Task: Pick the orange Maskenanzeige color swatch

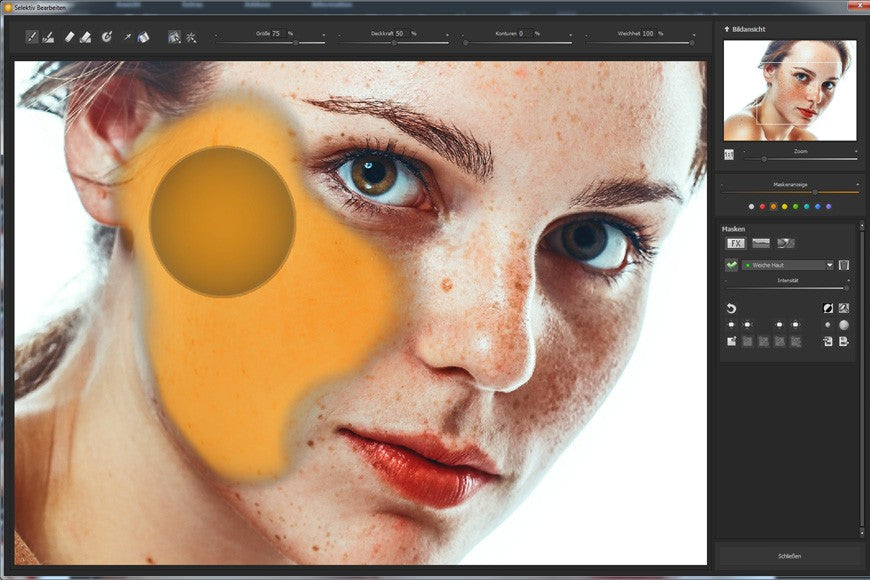Action: click(773, 207)
